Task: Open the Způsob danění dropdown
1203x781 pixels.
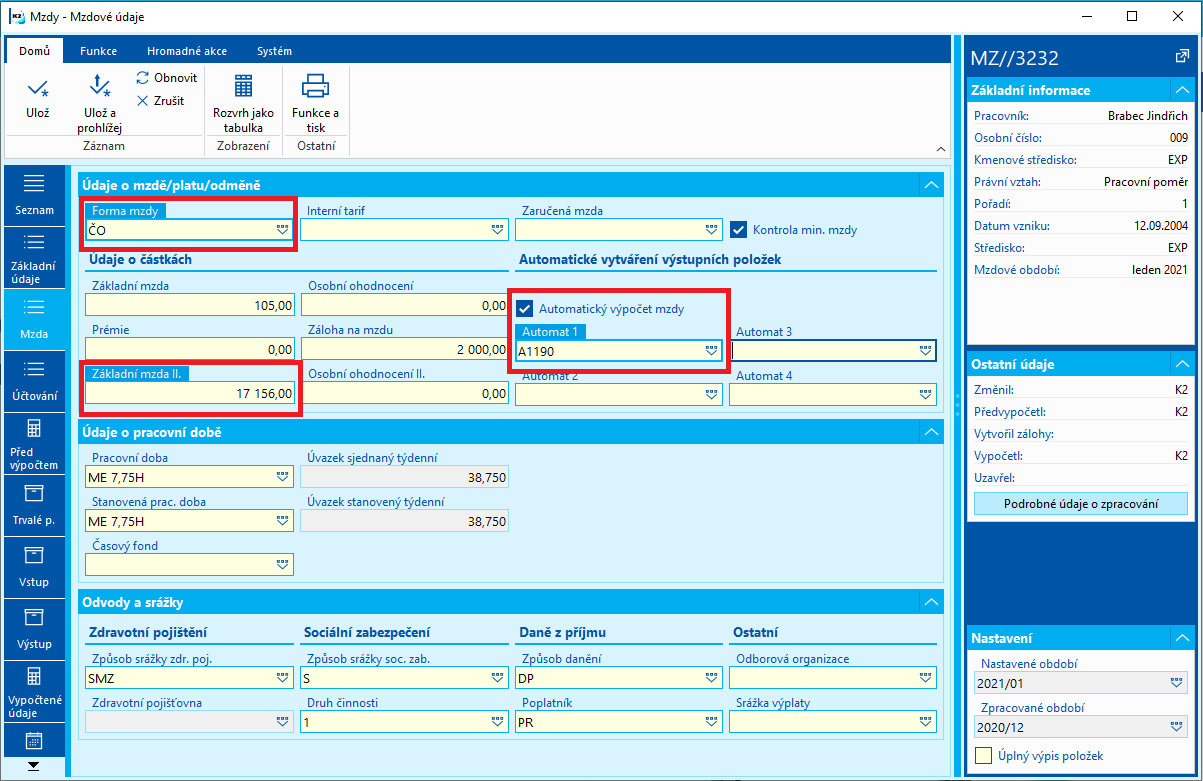Action: (x=712, y=678)
